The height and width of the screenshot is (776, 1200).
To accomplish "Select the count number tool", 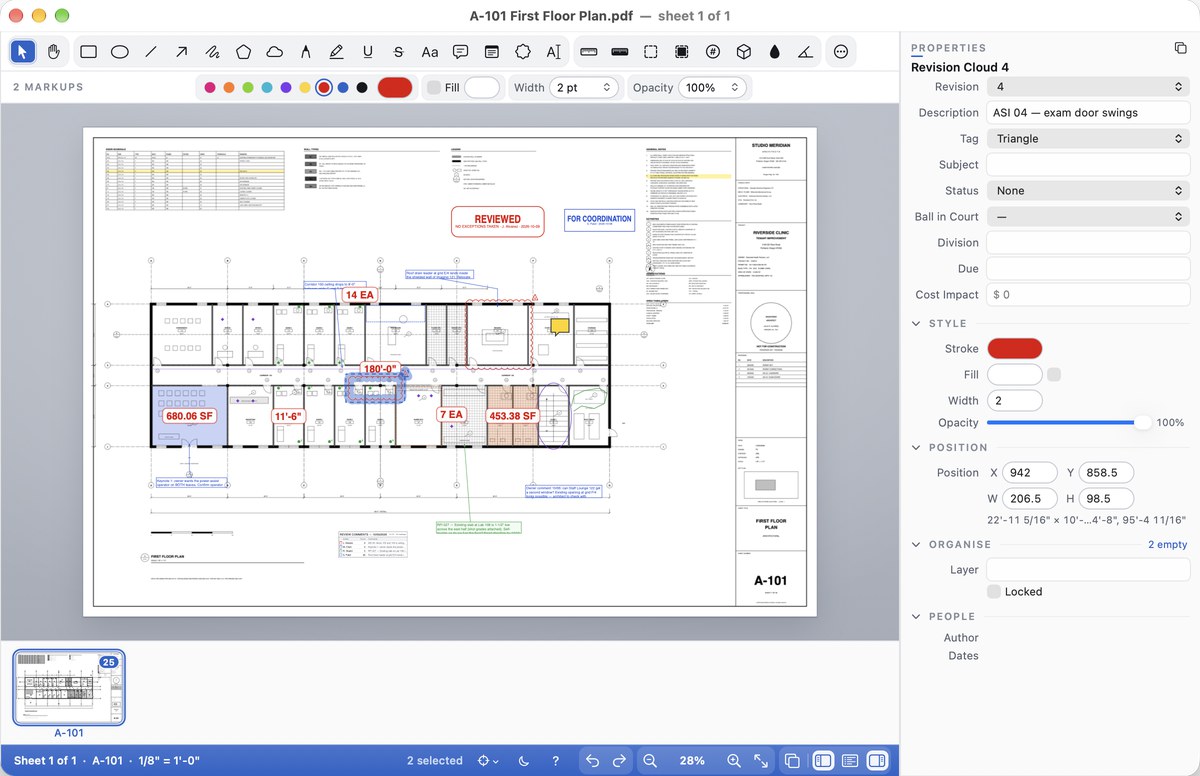I will point(712,52).
